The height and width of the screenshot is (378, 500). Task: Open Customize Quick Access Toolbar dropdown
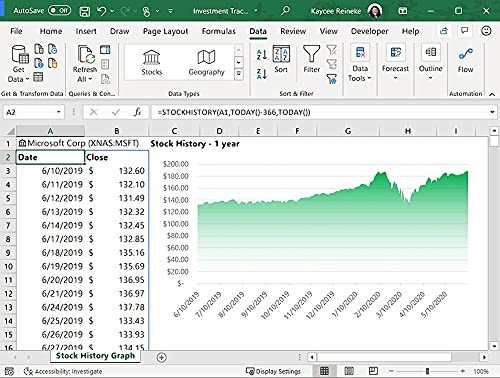click(x=170, y=11)
